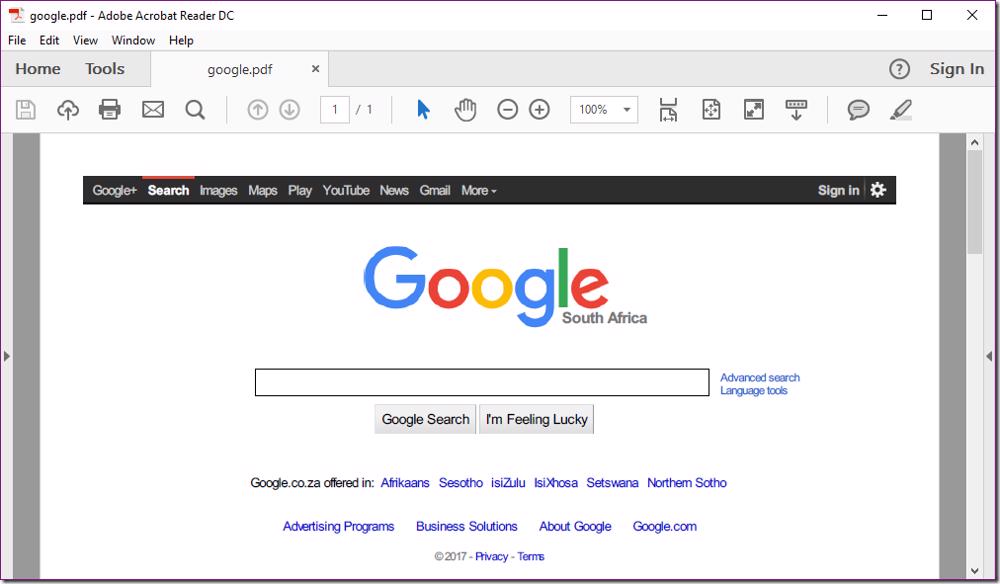Click the Business Solutions link
Screen dimensions: 1000x584
pyautogui.click(x=467, y=527)
